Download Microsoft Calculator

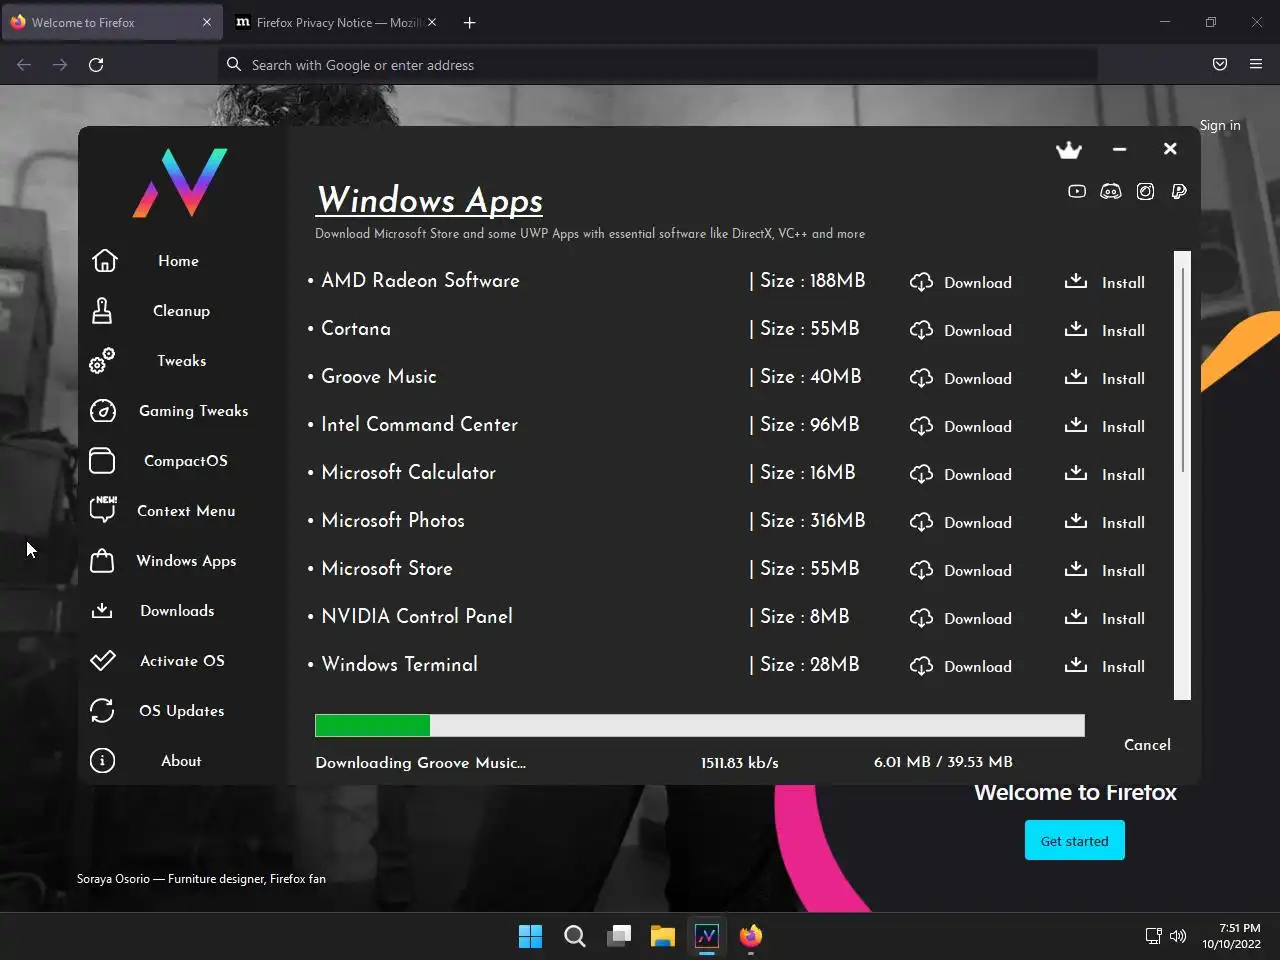961,474
